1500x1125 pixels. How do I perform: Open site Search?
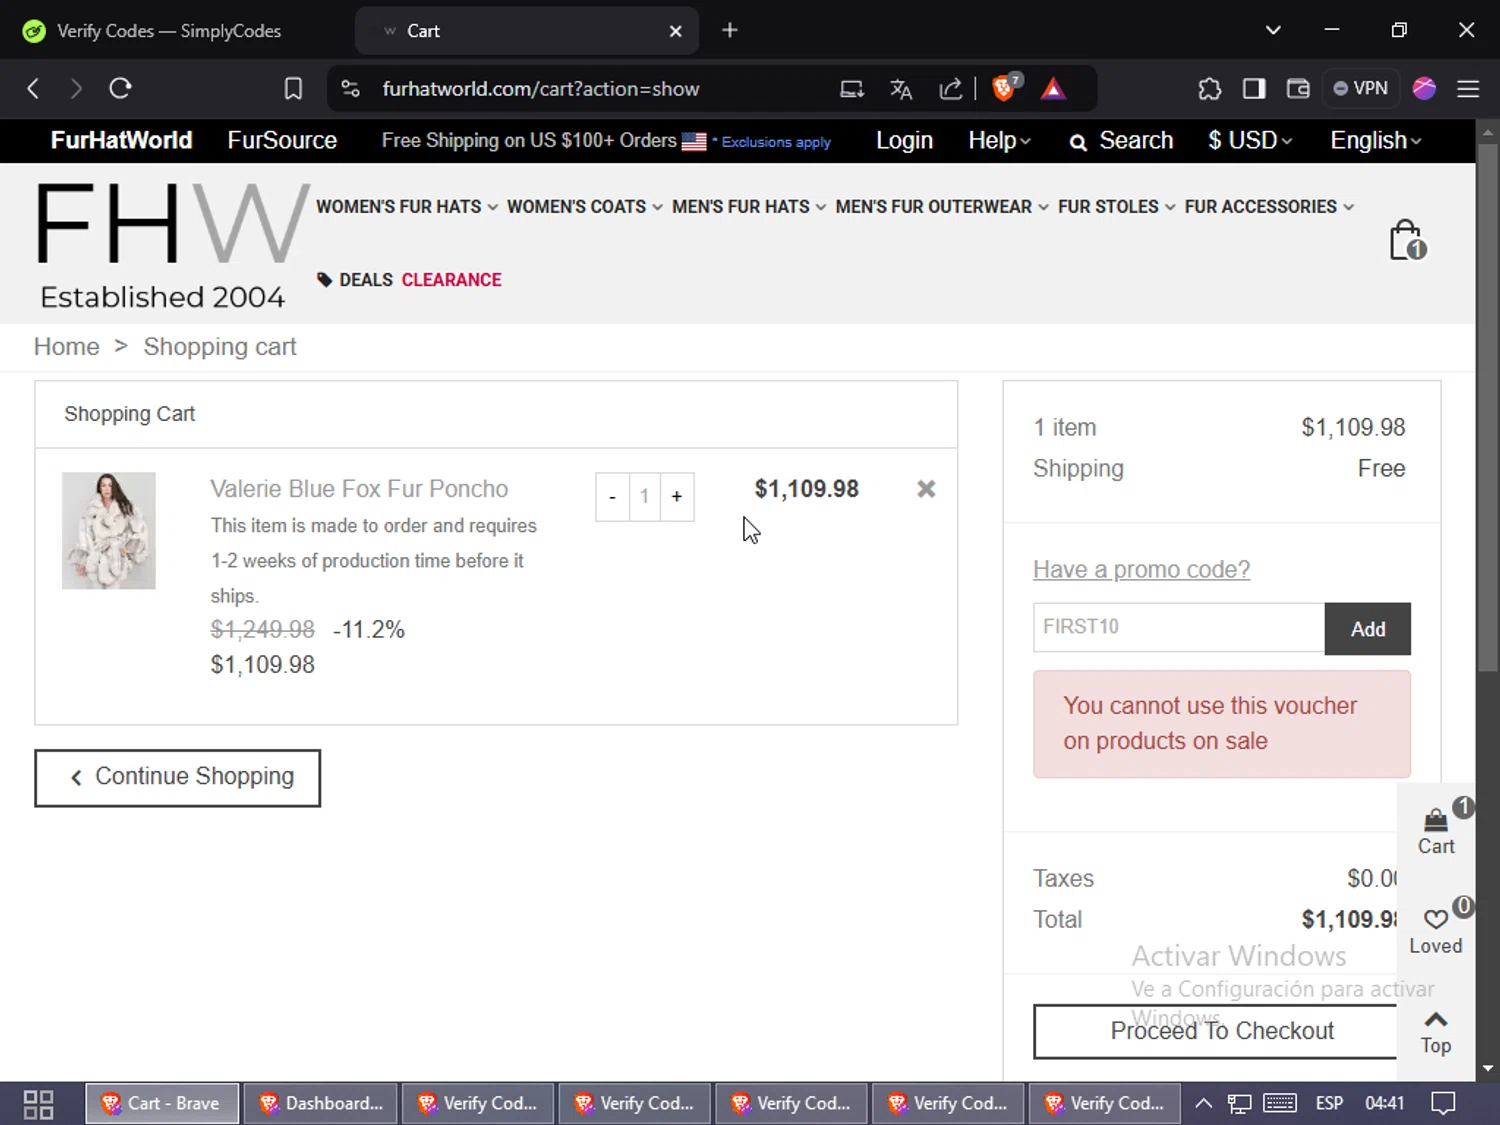(x=1121, y=141)
